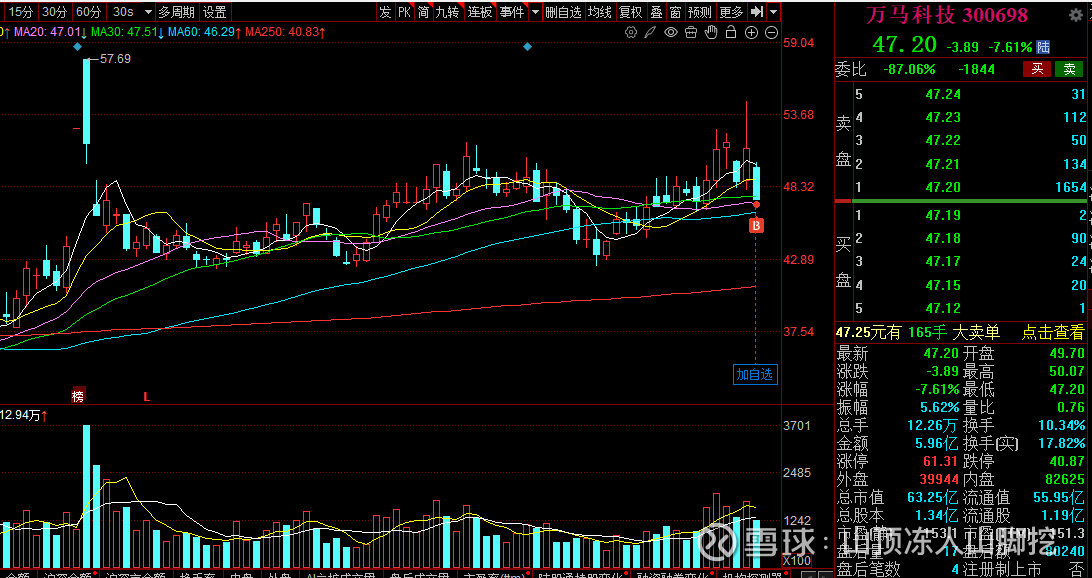
Task: Click buy level 1 price 47.19
Action: coord(943,215)
